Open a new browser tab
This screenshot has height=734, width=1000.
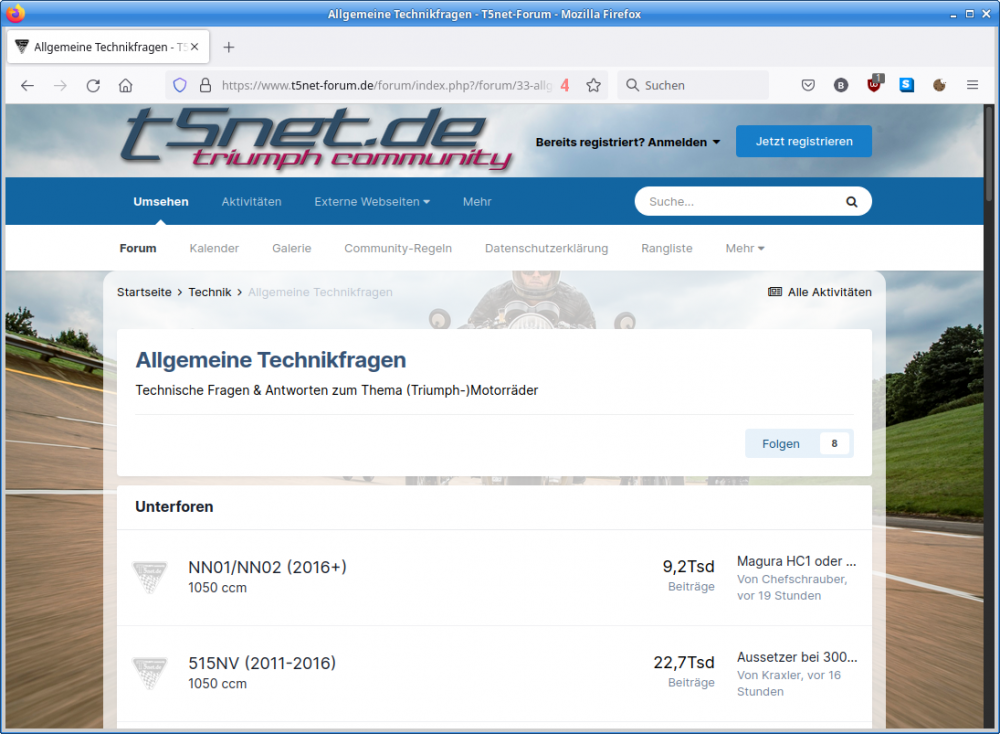(x=229, y=47)
